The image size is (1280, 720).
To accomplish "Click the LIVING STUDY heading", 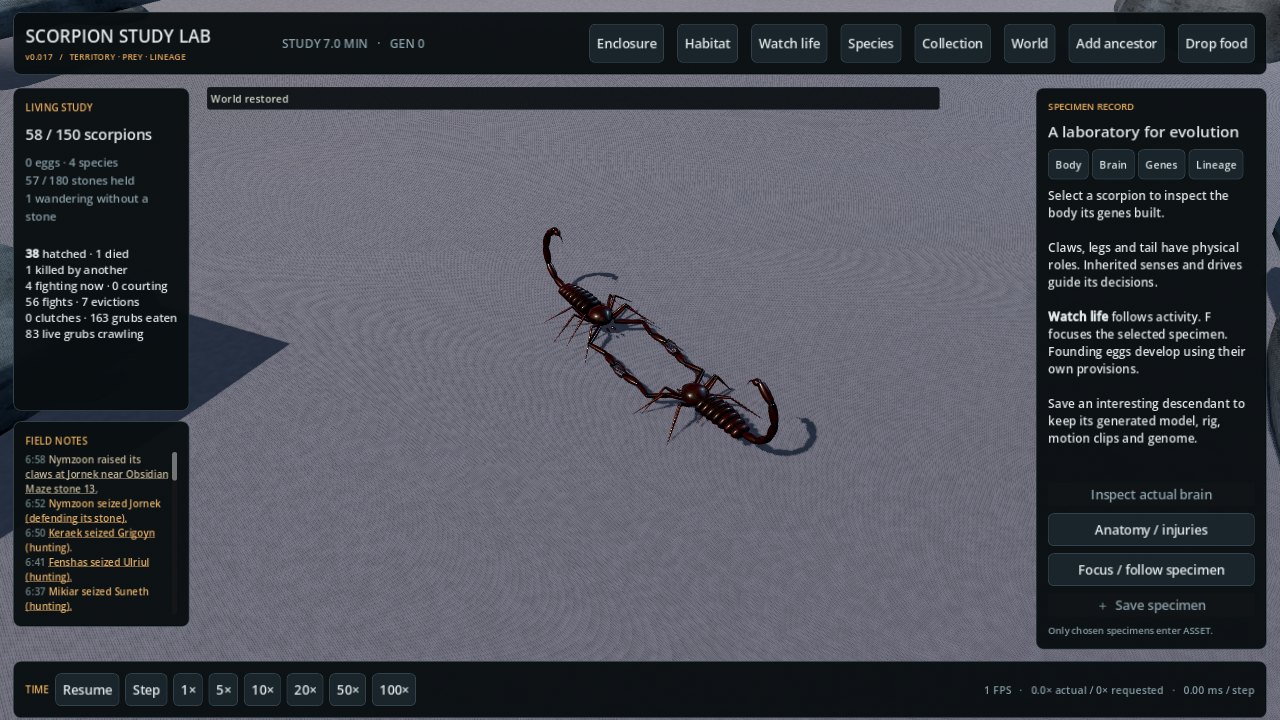I will [59, 107].
